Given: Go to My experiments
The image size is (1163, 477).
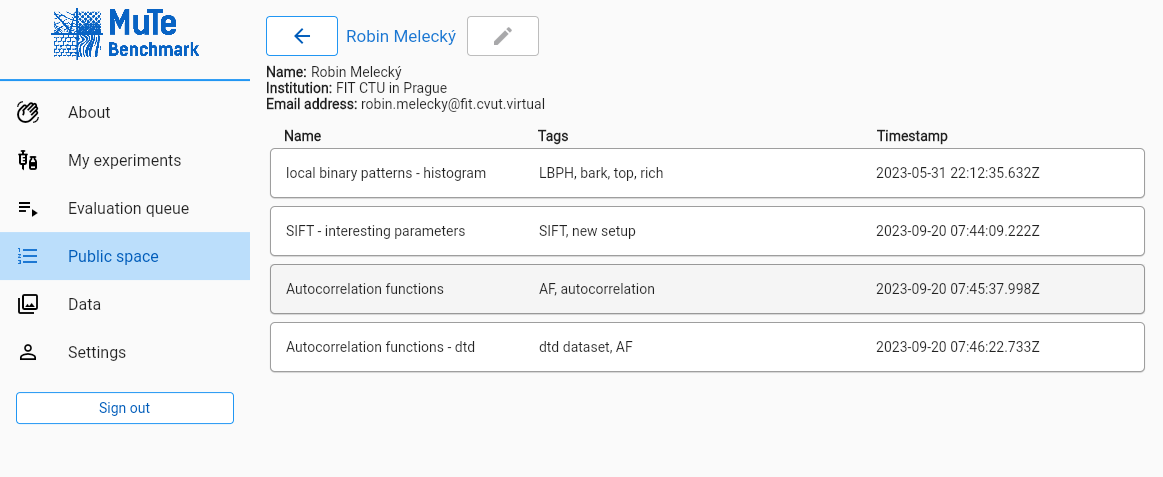Looking at the screenshot, I should click(124, 160).
